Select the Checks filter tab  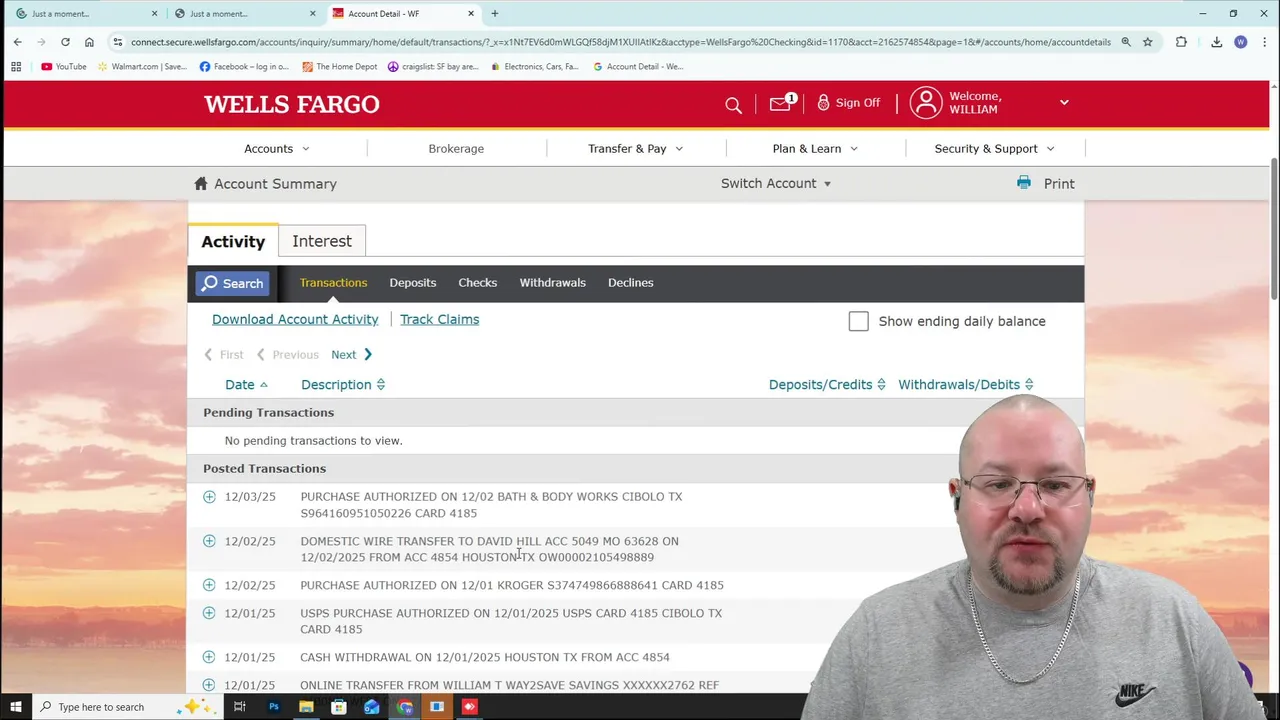[477, 283]
